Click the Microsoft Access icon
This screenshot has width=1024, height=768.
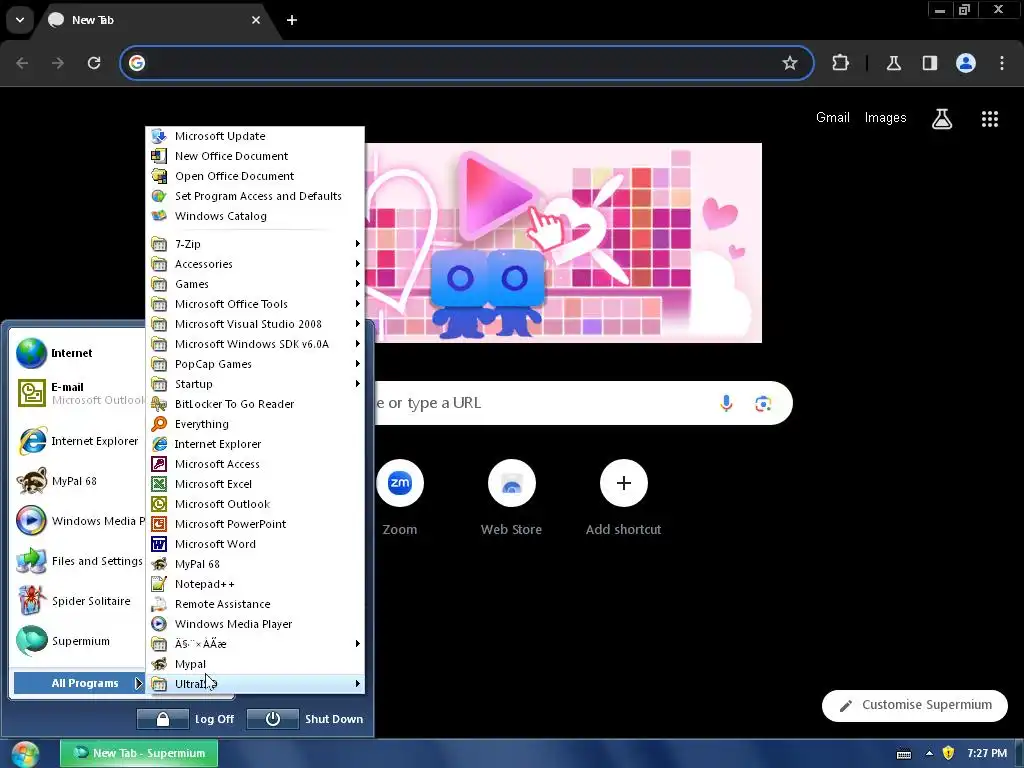[159, 464]
